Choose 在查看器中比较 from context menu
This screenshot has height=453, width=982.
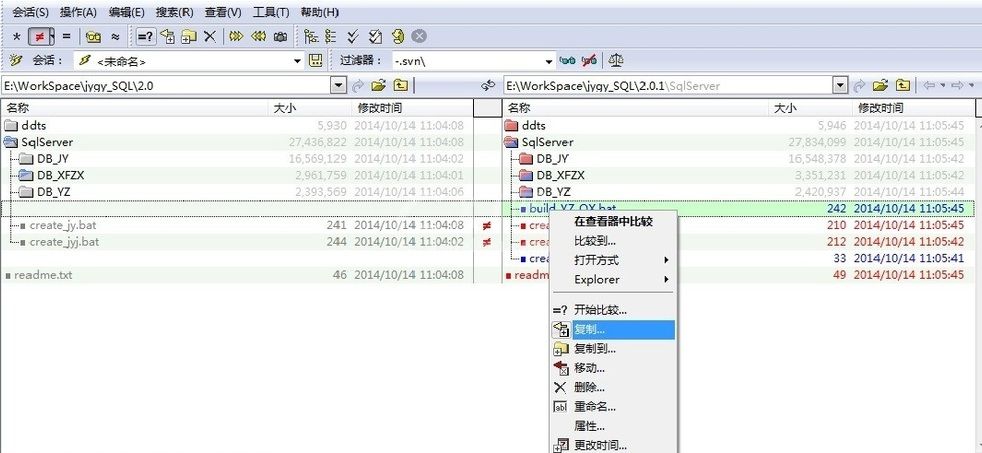coord(613,221)
